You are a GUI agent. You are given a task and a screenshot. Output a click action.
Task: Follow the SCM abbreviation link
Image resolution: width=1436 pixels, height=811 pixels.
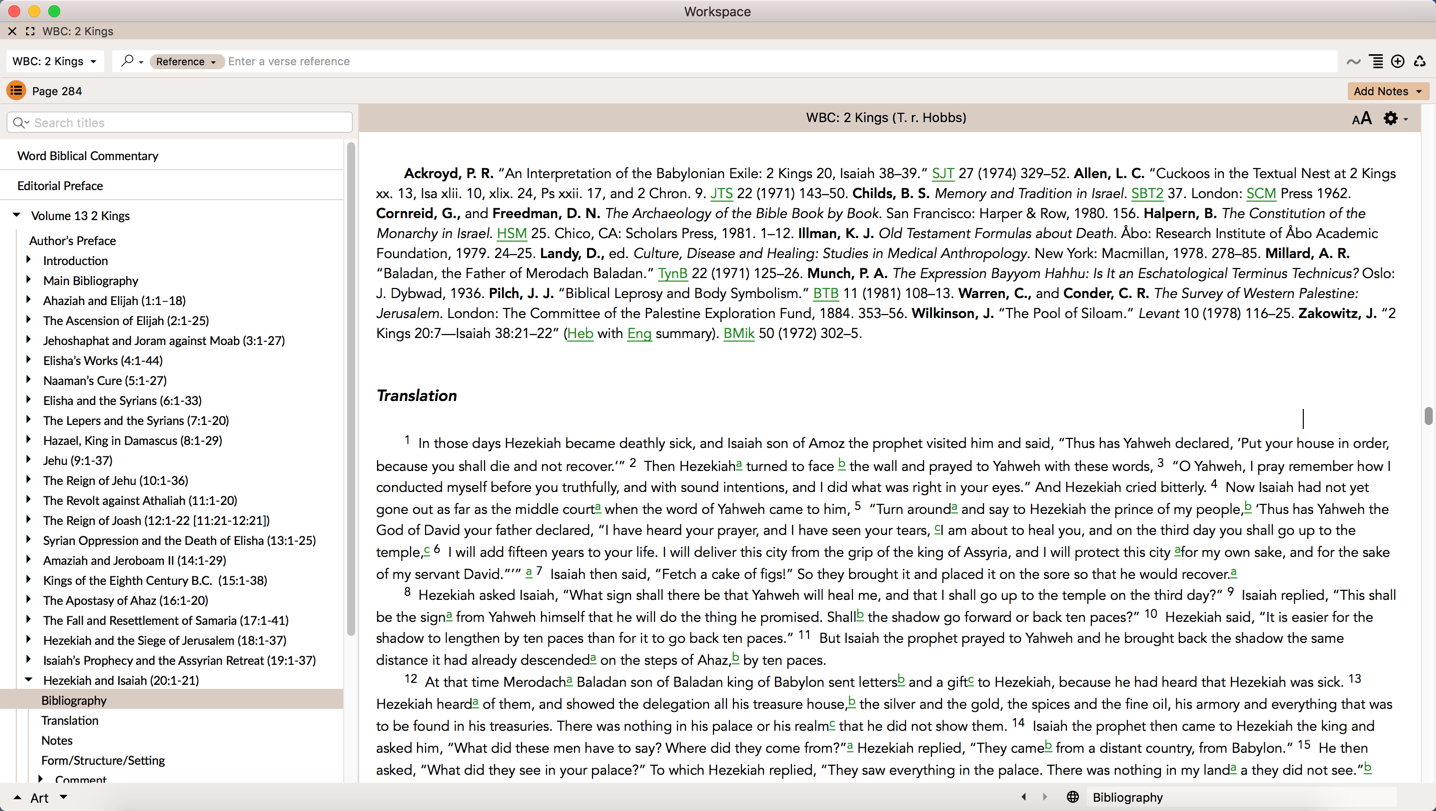[x=1261, y=194]
